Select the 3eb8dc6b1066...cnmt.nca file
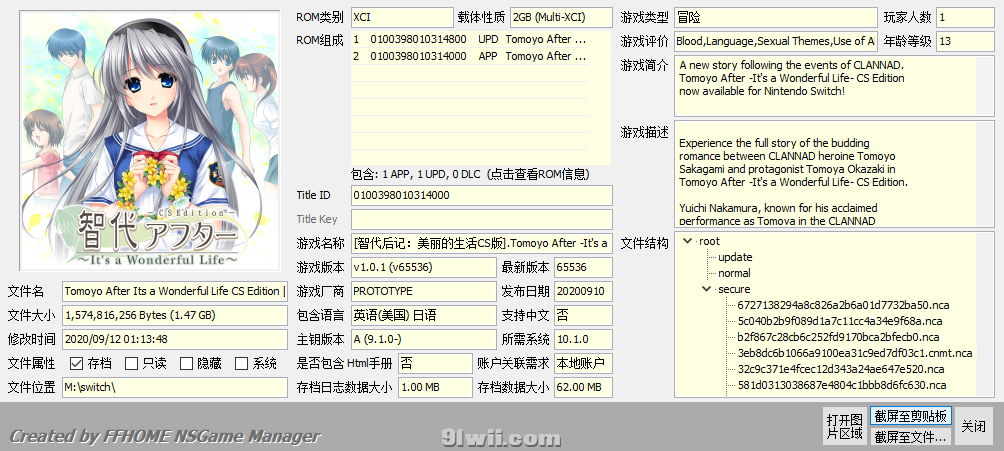1004x451 pixels. click(855, 353)
